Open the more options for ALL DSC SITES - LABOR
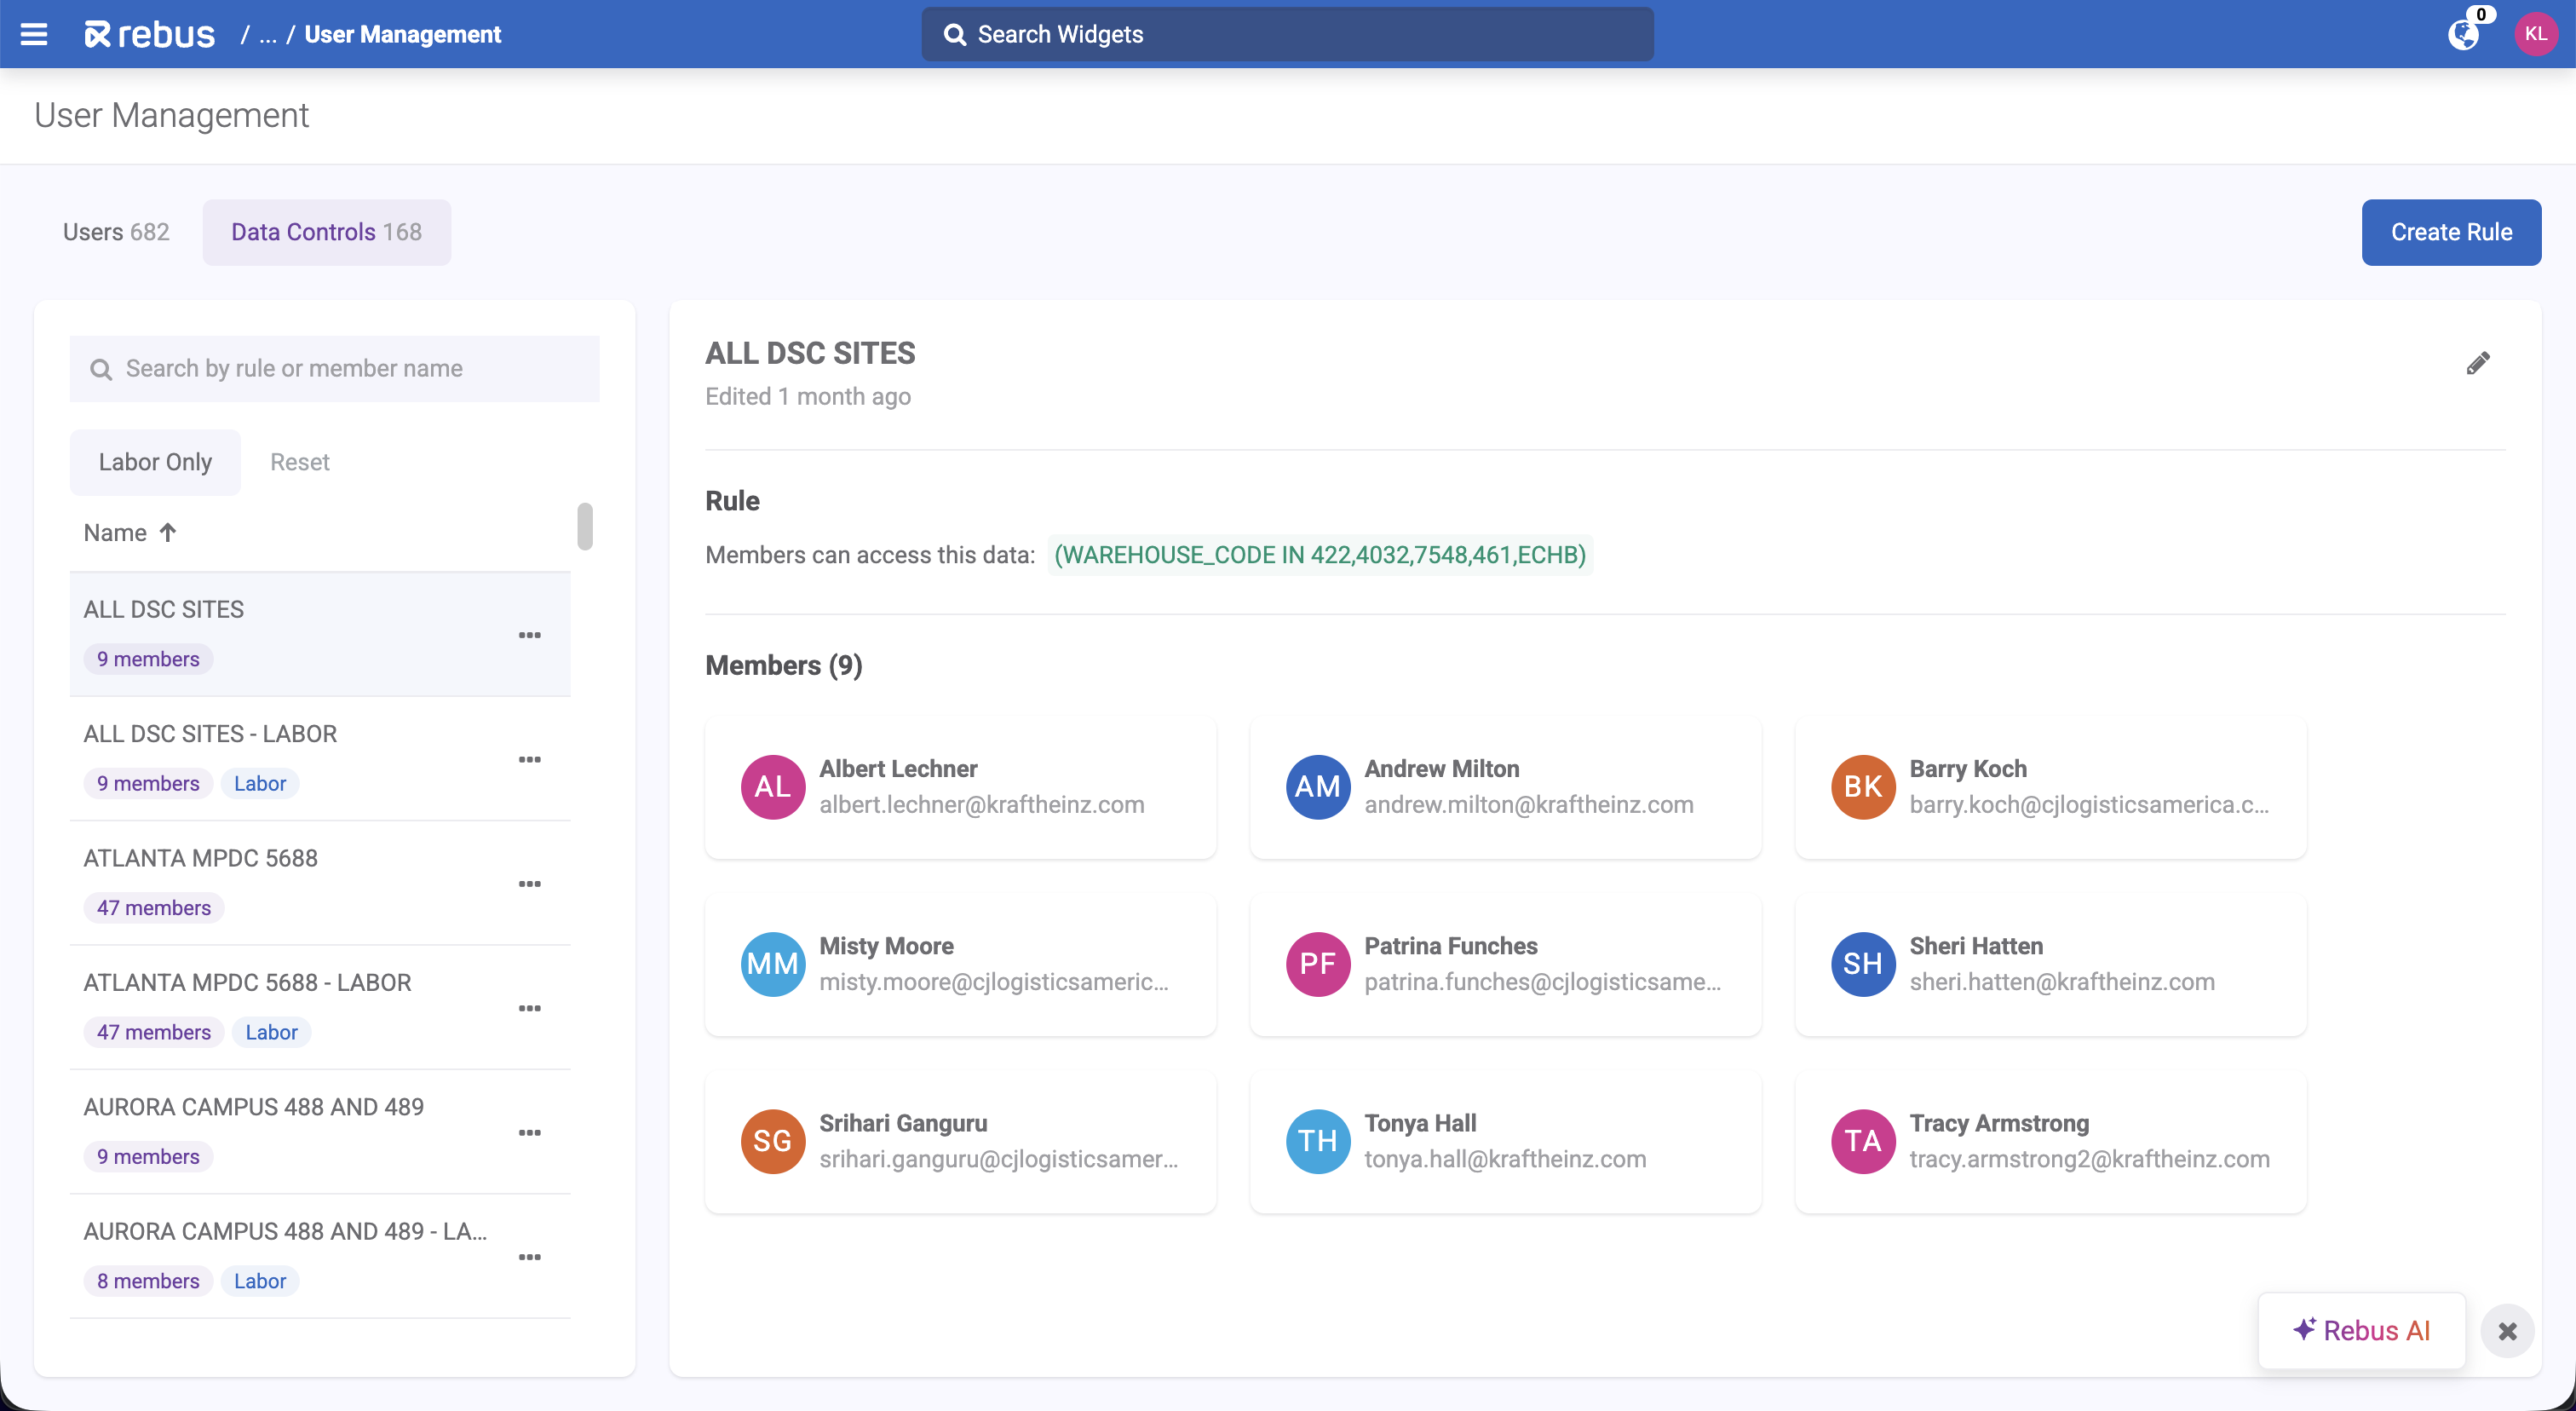This screenshot has width=2576, height=1411. click(x=530, y=759)
